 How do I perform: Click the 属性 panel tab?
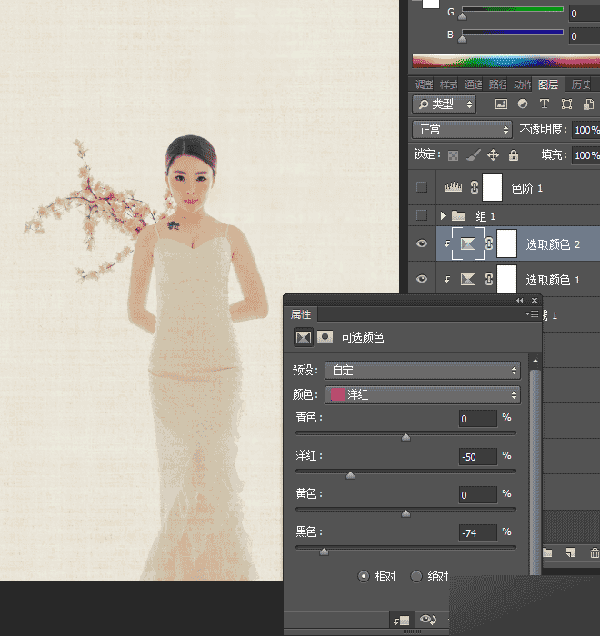301,314
